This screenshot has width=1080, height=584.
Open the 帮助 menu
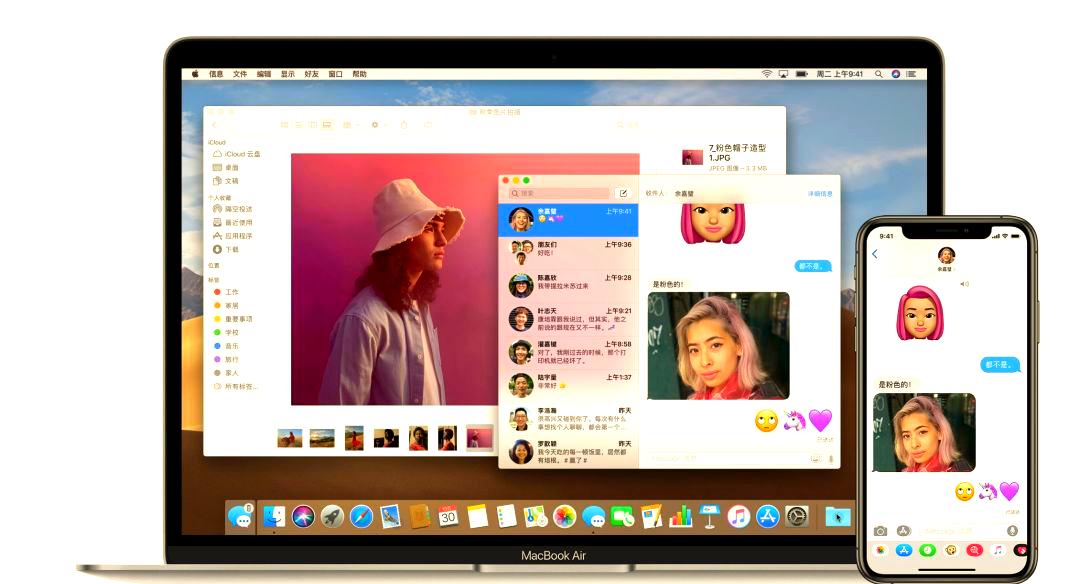360,74
